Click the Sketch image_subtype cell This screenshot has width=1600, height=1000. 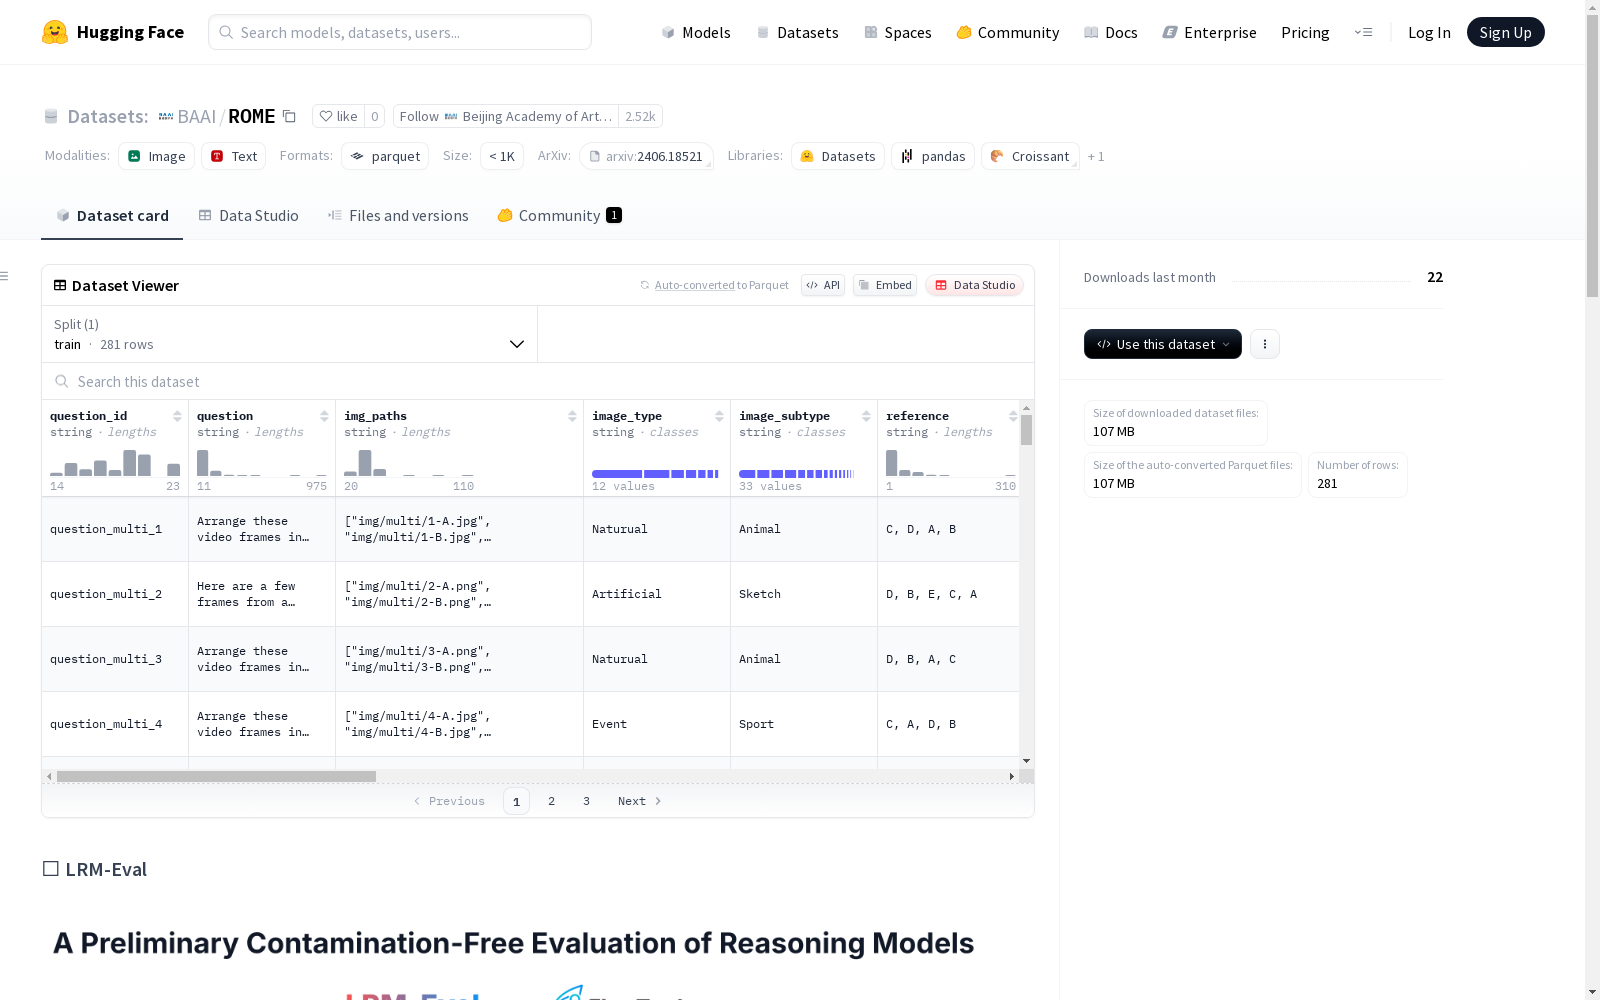pos(804,594)
